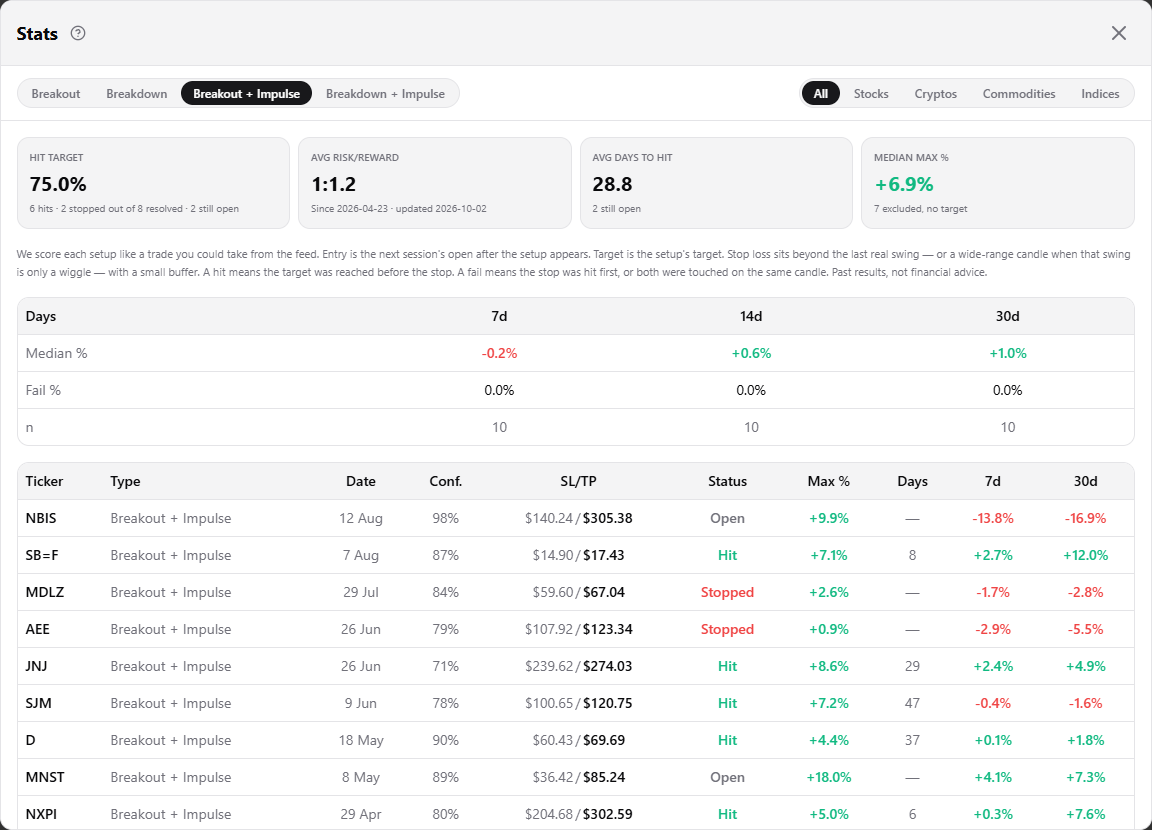The image size is (1152, 830).
Task: Open the SB=F ticker row
Action: click(x=575, y=555)
